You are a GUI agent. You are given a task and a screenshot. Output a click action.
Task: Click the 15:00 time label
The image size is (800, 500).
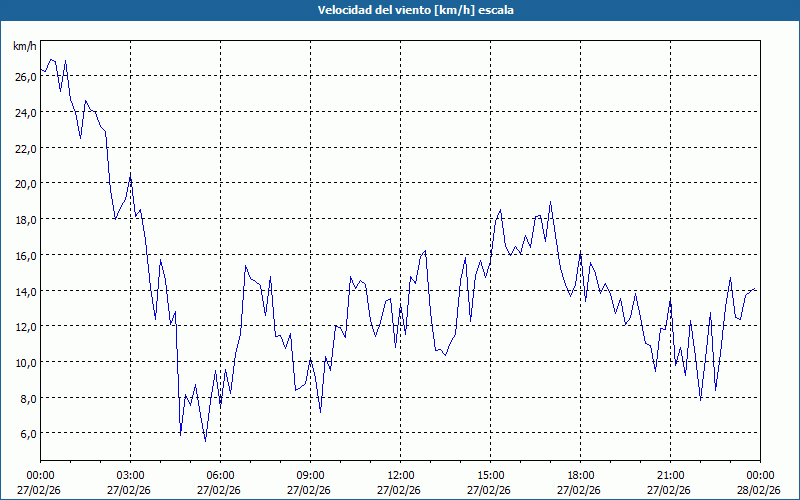pos(490,475)
